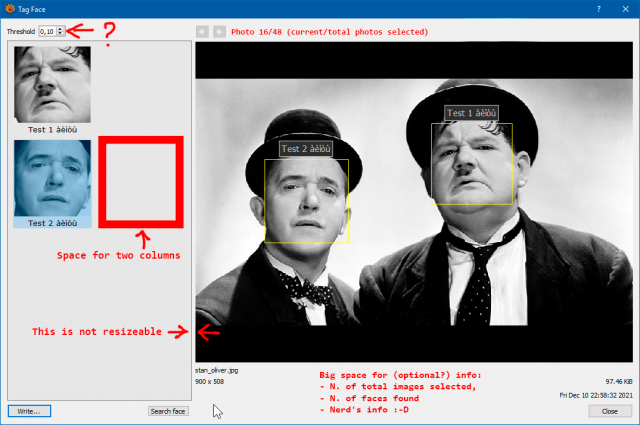Click the Test 2 àèìòù label in the photo
640x425 pixels.
click(306, 149)
